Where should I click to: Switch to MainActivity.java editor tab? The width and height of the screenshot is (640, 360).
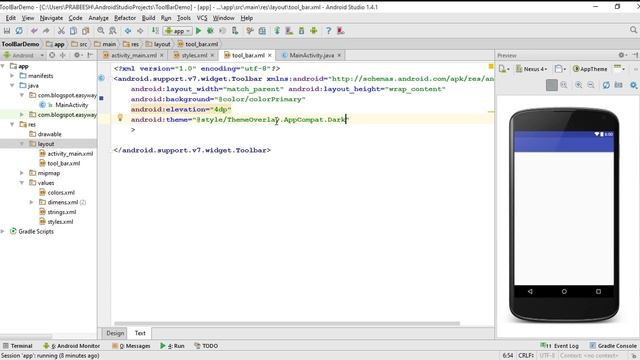[311, 55]
